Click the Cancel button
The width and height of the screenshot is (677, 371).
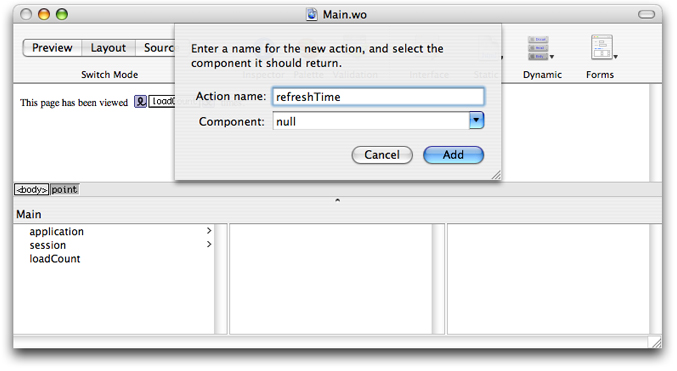[382, 155]
